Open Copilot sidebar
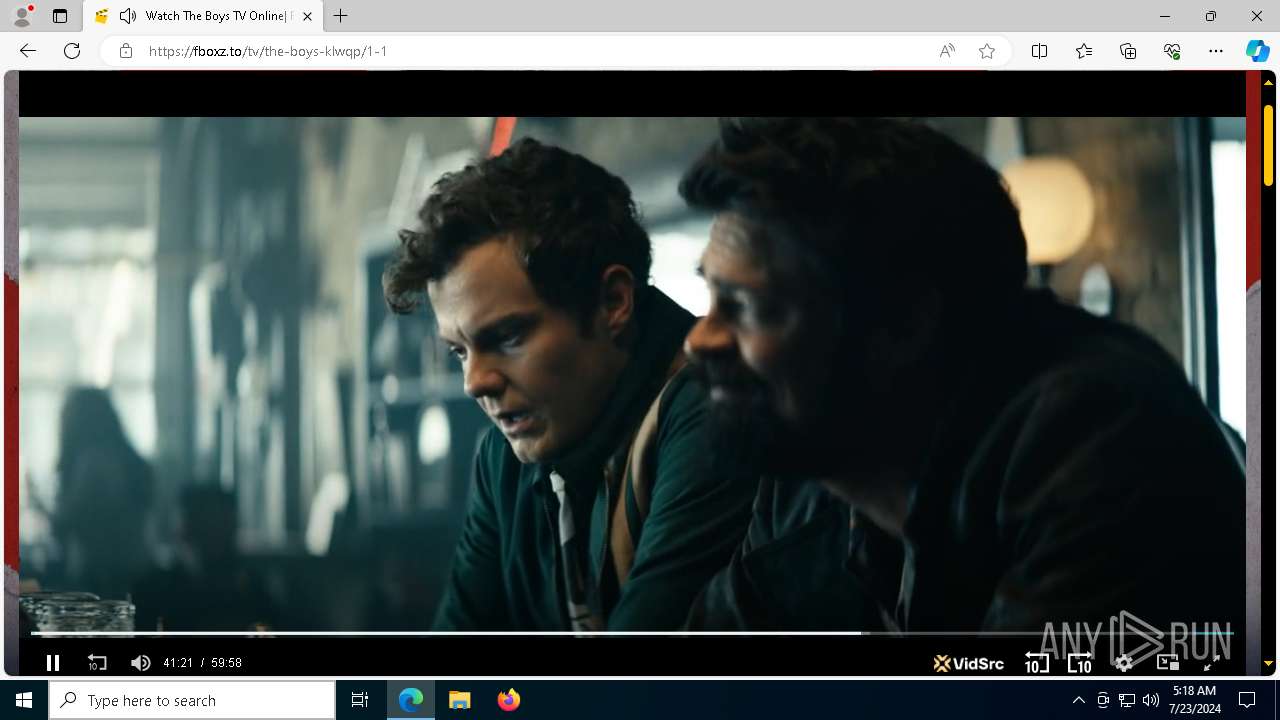 click(x=1257, y=51)
